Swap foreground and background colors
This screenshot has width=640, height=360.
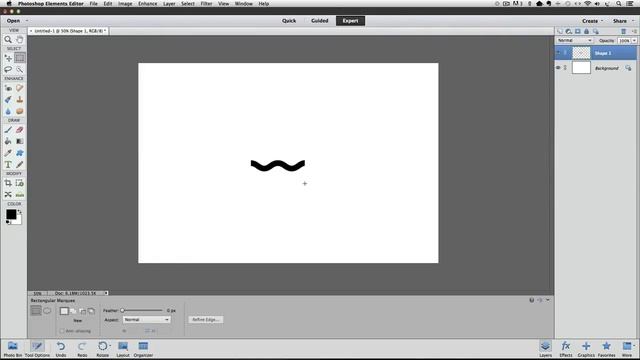pos(19,212)
